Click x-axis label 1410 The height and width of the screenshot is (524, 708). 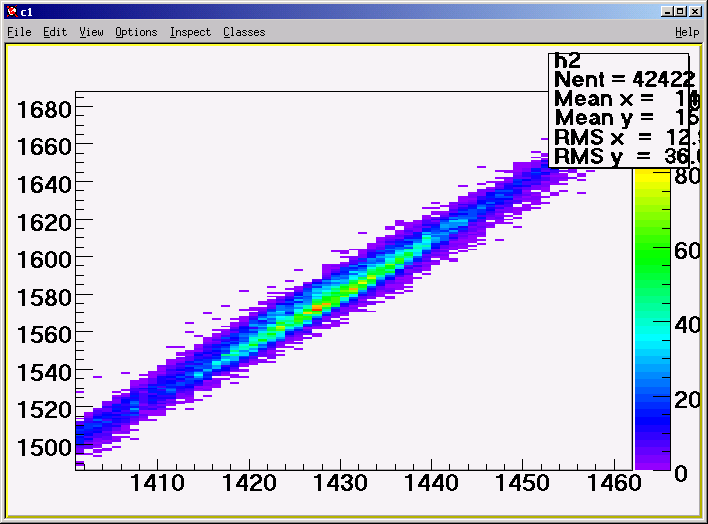(157, 483)
